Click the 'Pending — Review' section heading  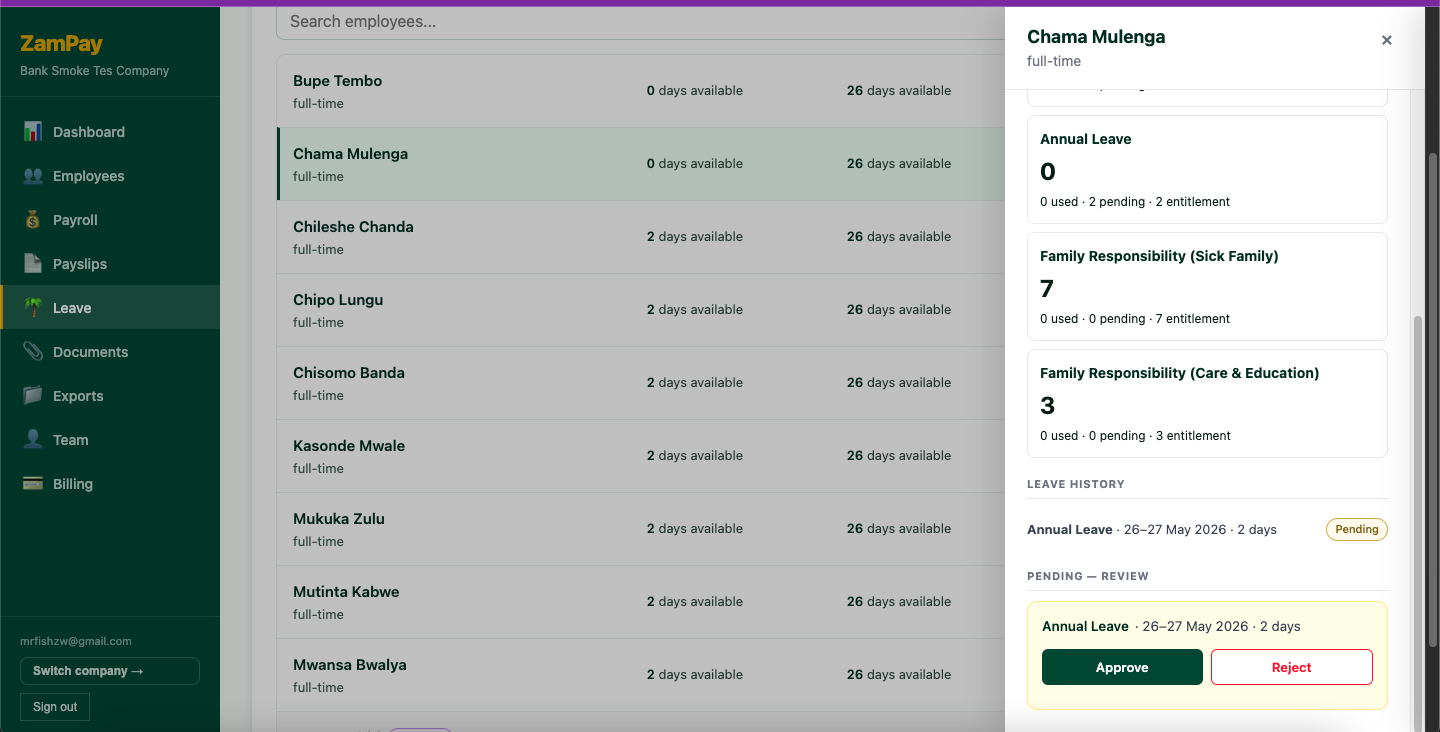[1088, 576]
